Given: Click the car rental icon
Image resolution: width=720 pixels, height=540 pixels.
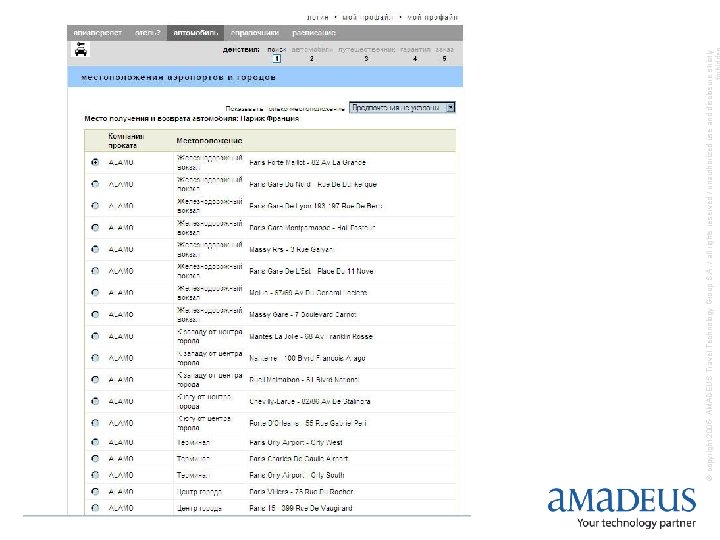Looking at the screenshot, I should point(81,49).
